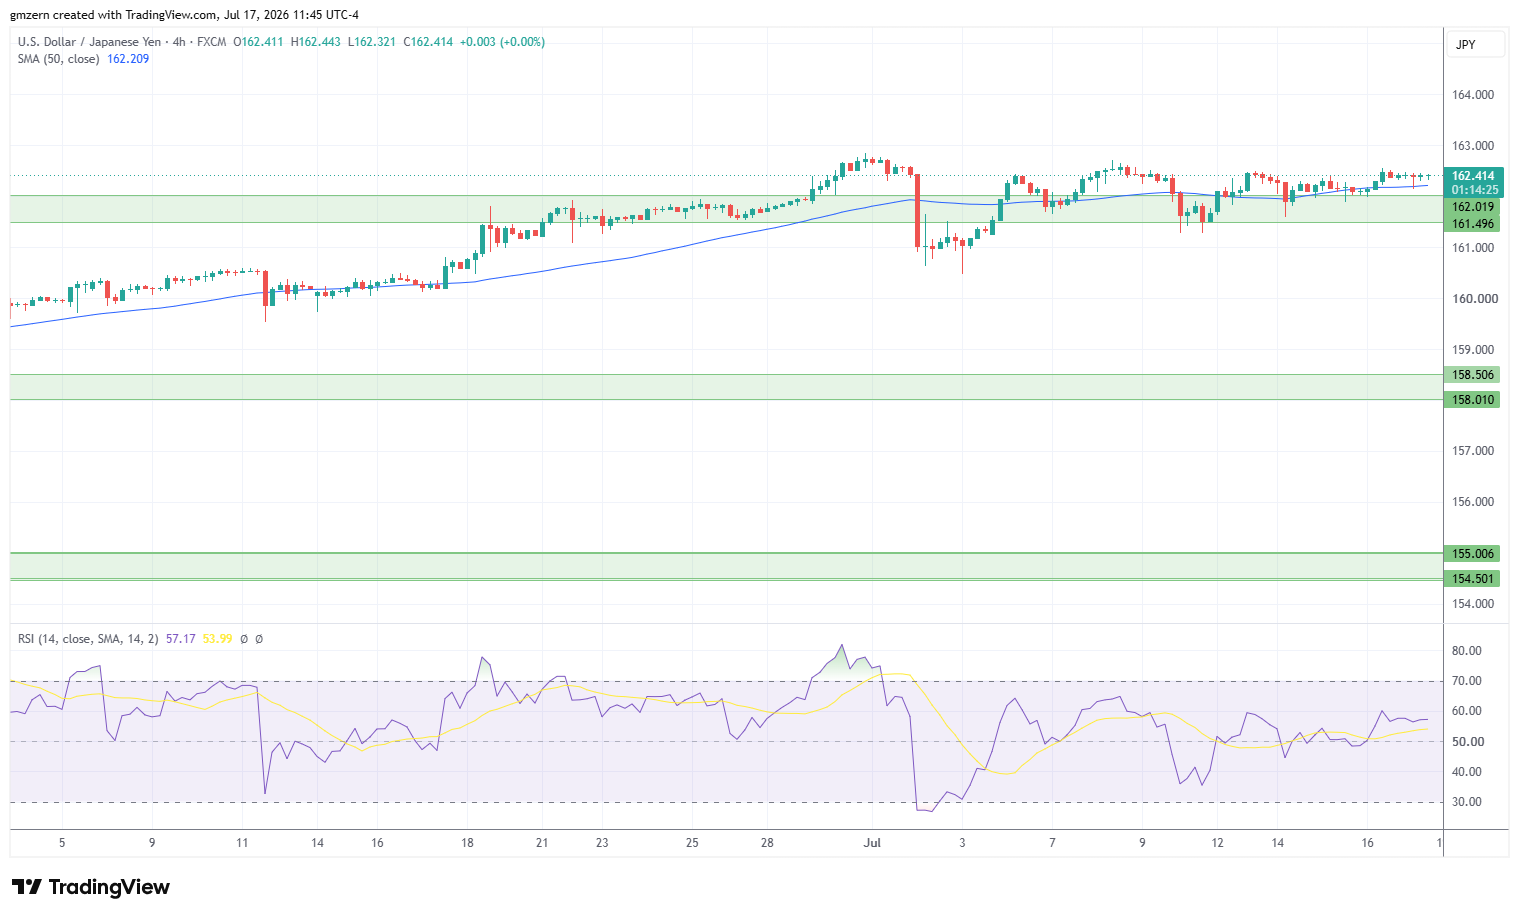The image size is (1519, 917).
Task: Click the 12 label on the date axis
Action: [x=1217, y=843]
